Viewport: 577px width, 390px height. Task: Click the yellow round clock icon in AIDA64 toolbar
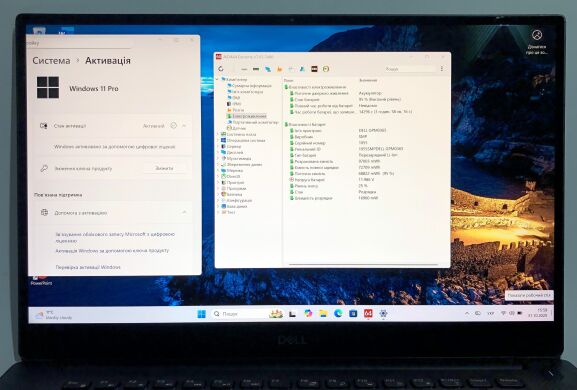pyautogui.click(x=326, y=69)
